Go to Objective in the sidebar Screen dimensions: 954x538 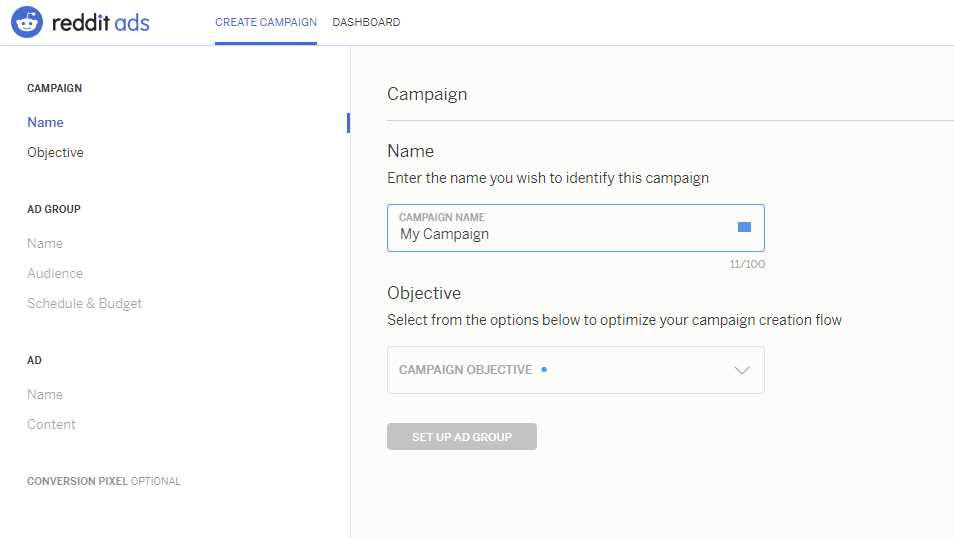pos(55,153)
